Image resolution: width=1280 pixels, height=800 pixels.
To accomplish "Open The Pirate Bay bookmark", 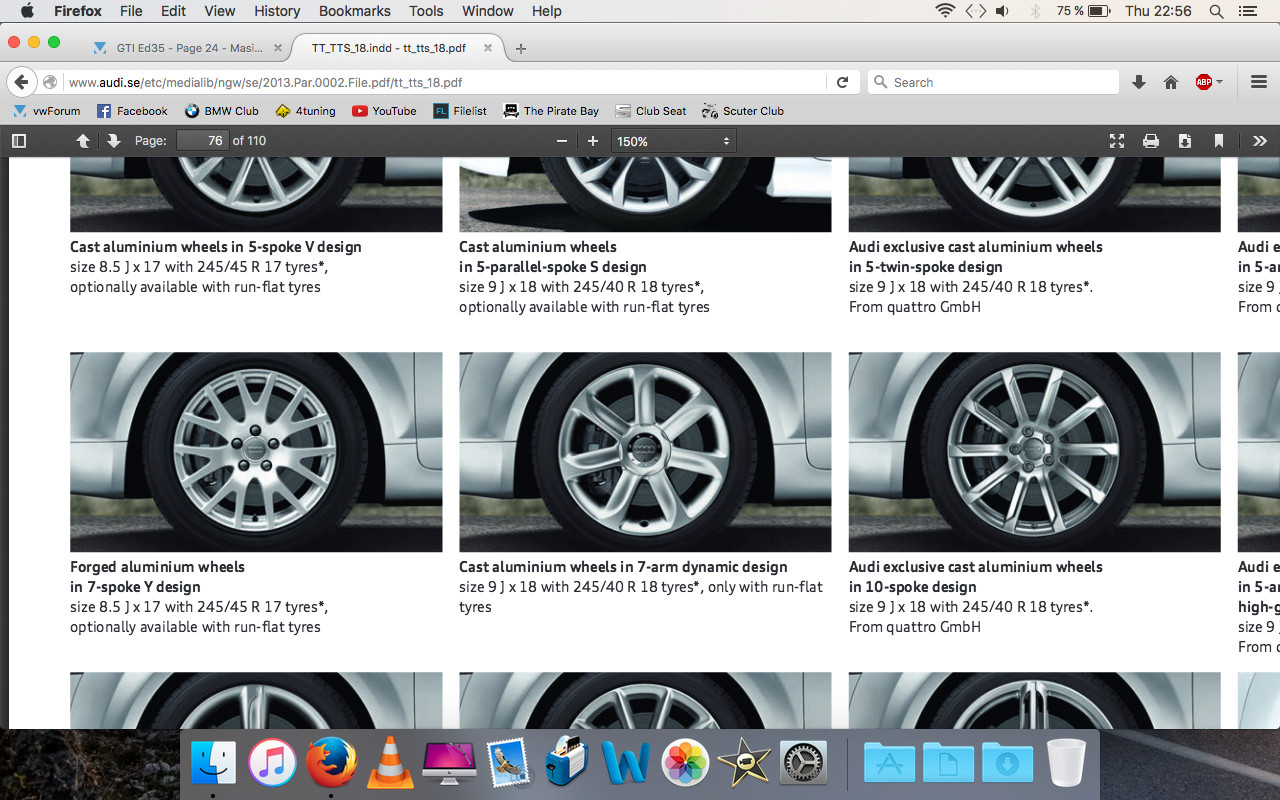I will click(x=551, y=111).
